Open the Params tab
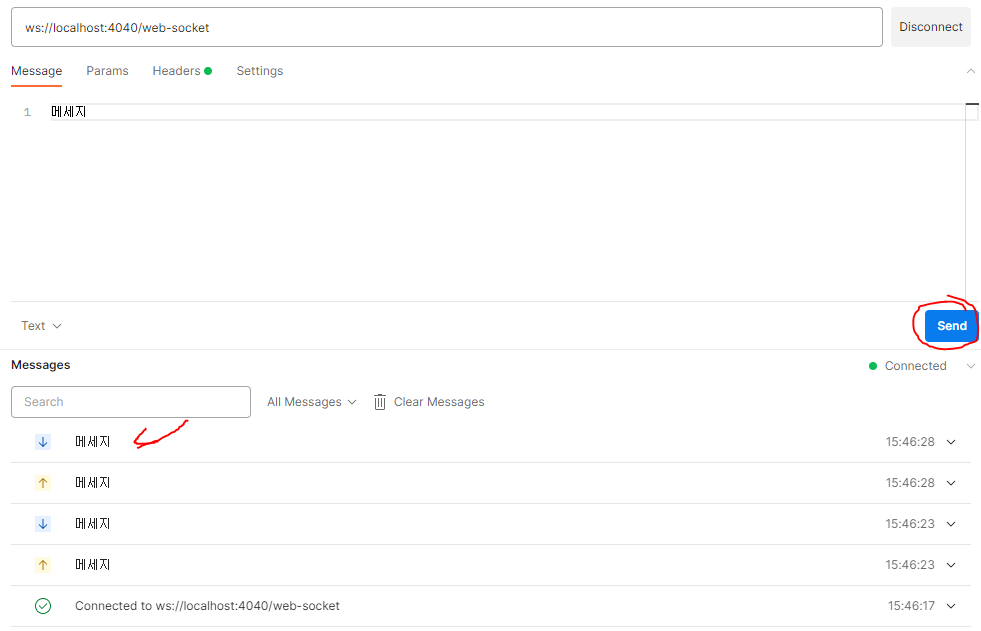The height and width of the screenshot is (631, 981). pyautogui.click(x=107, y=71)
